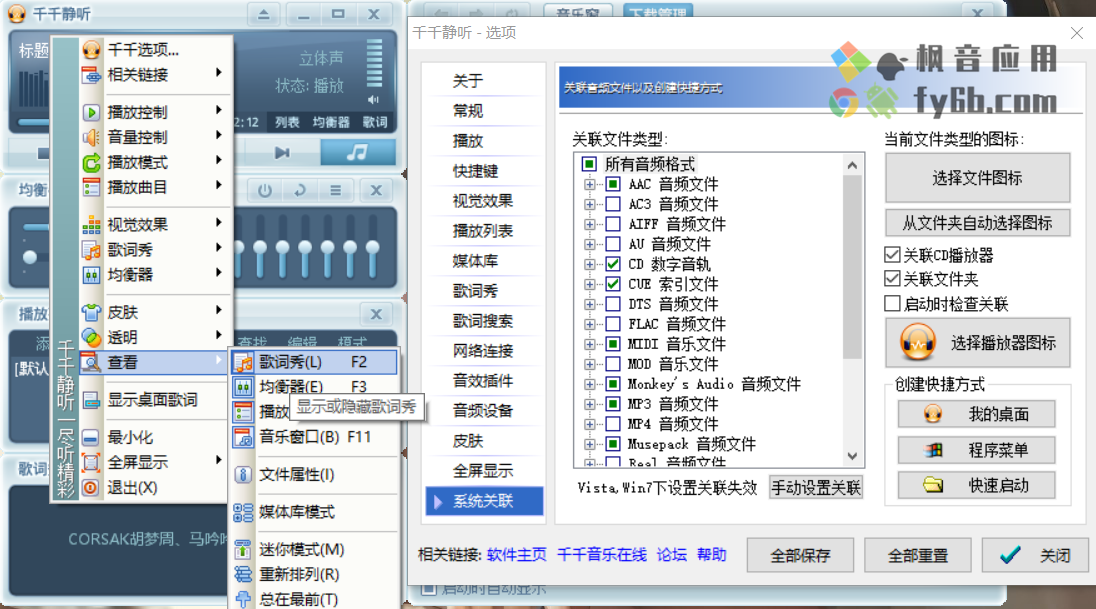This screenshot has width=1096, height=609.
Task: Click the 显示桌面歌词 icon
Action: [x=92, y=400]
